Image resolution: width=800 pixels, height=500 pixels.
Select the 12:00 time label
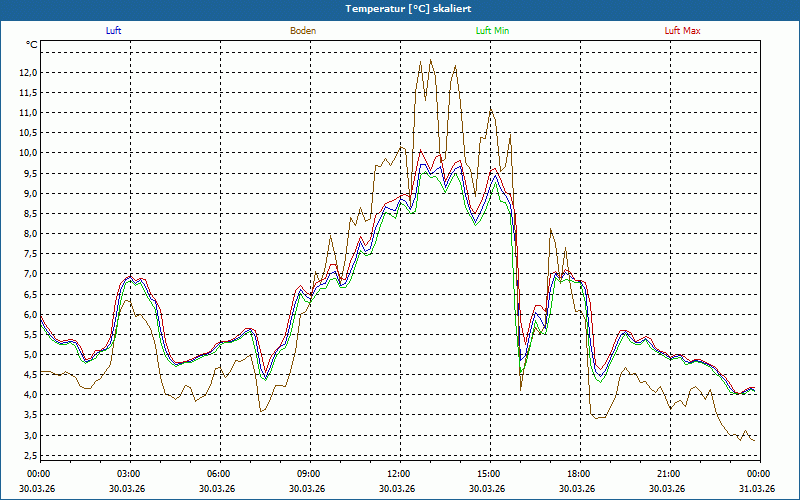point(398,473)
